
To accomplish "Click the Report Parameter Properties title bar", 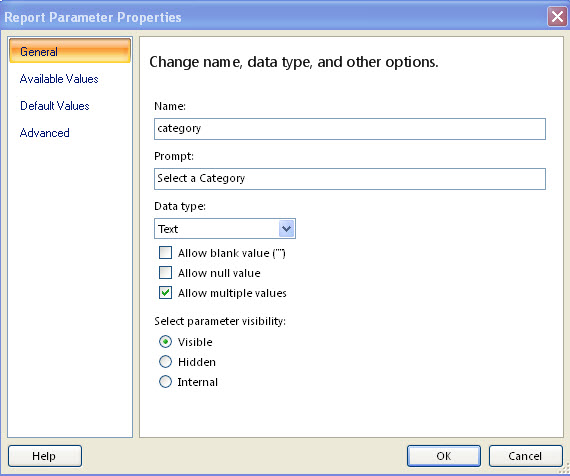I will (273, 17).
